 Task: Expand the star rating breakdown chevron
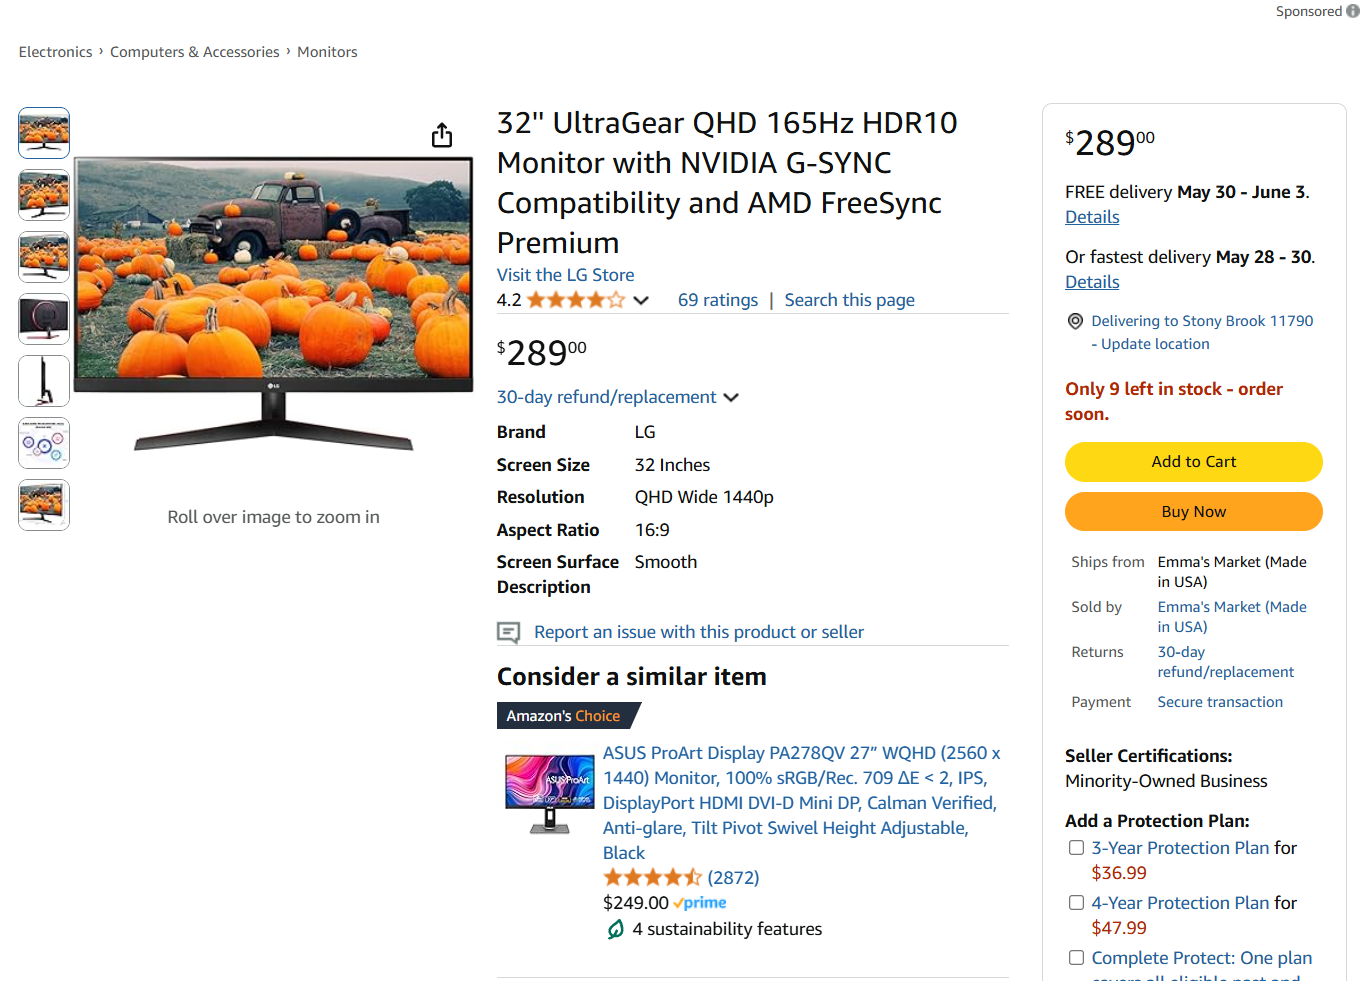click(641, 300)
